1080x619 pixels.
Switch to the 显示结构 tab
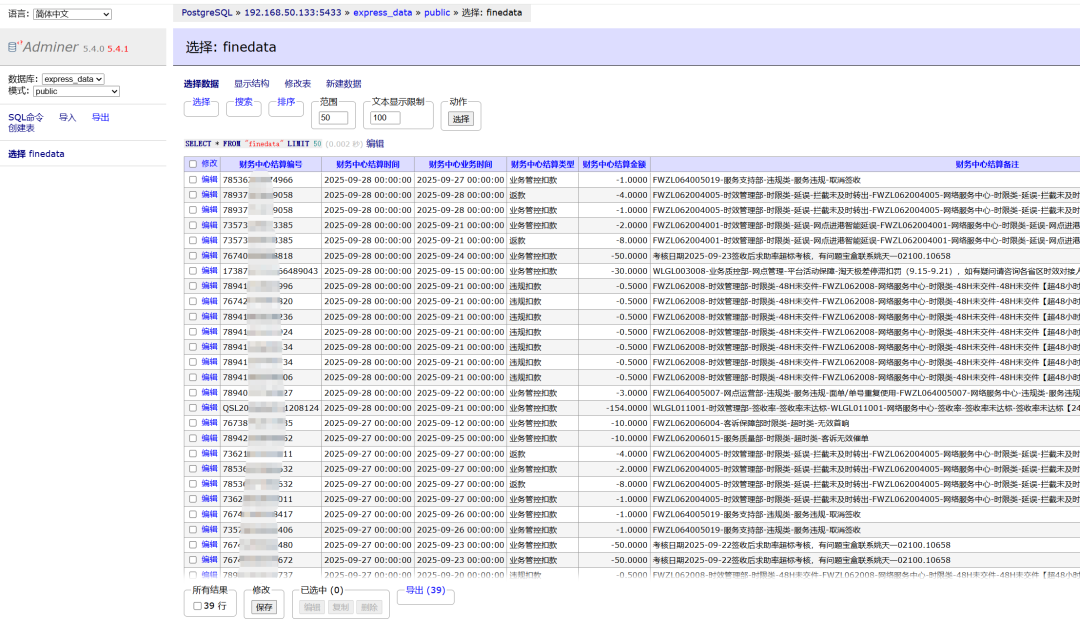point(251,84)
